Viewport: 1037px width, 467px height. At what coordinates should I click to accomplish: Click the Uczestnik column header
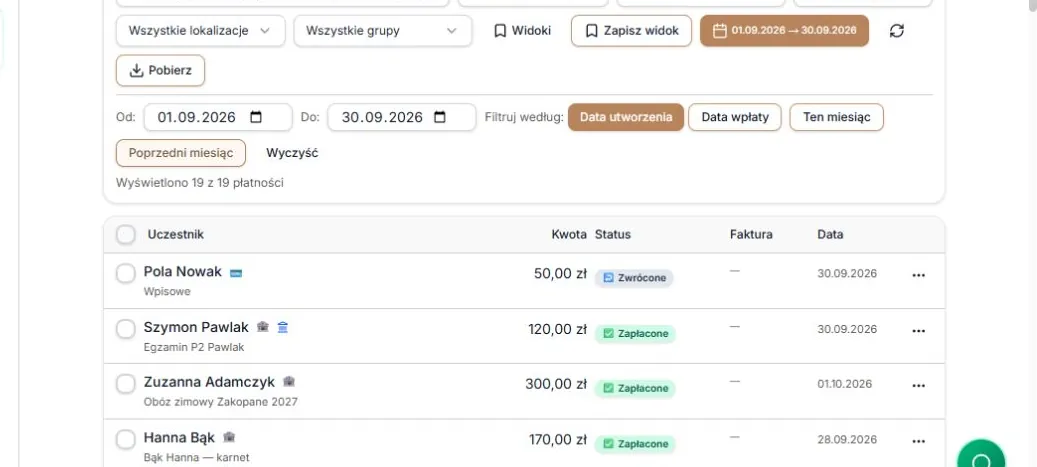pos(176,234)
